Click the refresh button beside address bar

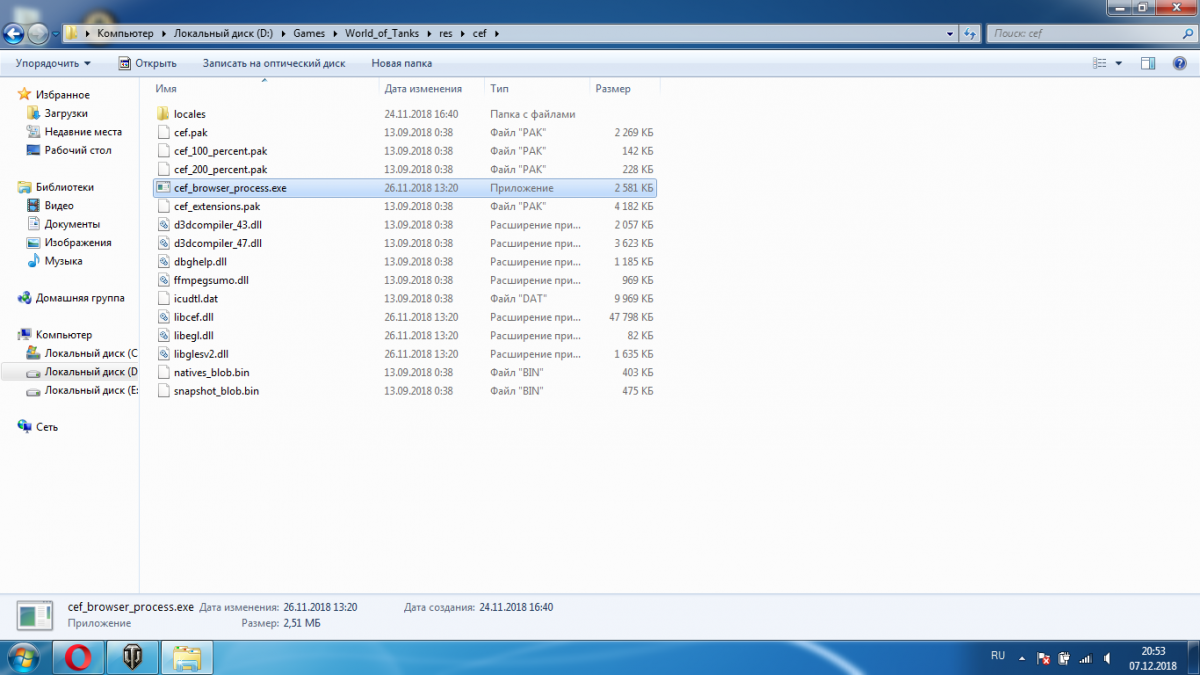tap(968, 33)
